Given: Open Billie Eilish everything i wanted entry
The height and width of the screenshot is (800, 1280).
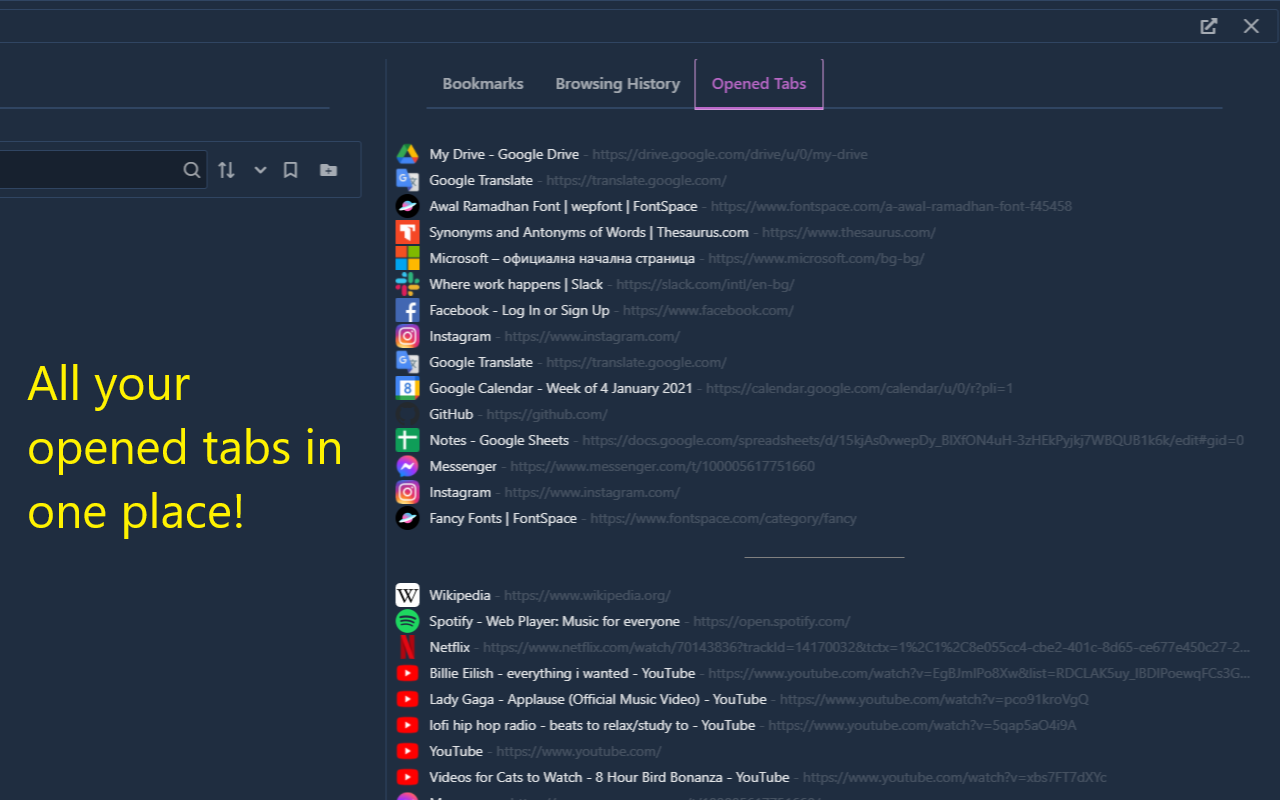Looking at the screenshot, I should click(x=562, y=673).
